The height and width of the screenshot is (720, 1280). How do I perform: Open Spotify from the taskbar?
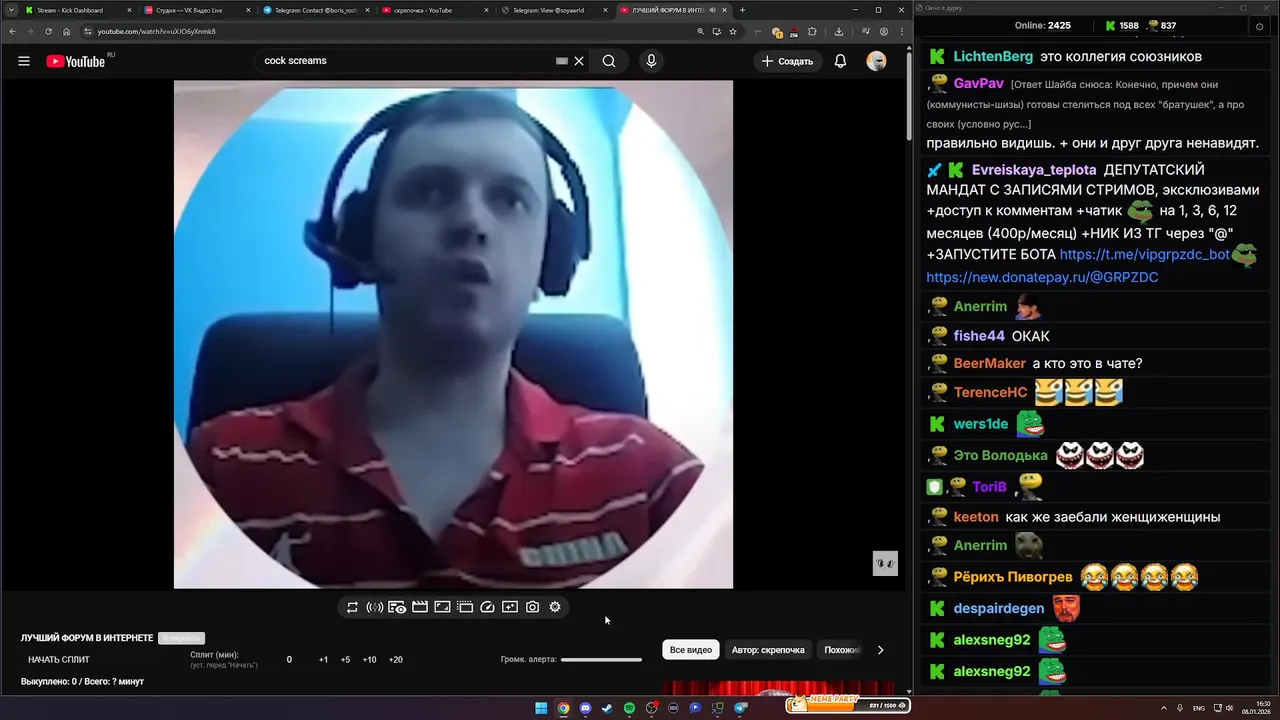pos(629,708)
